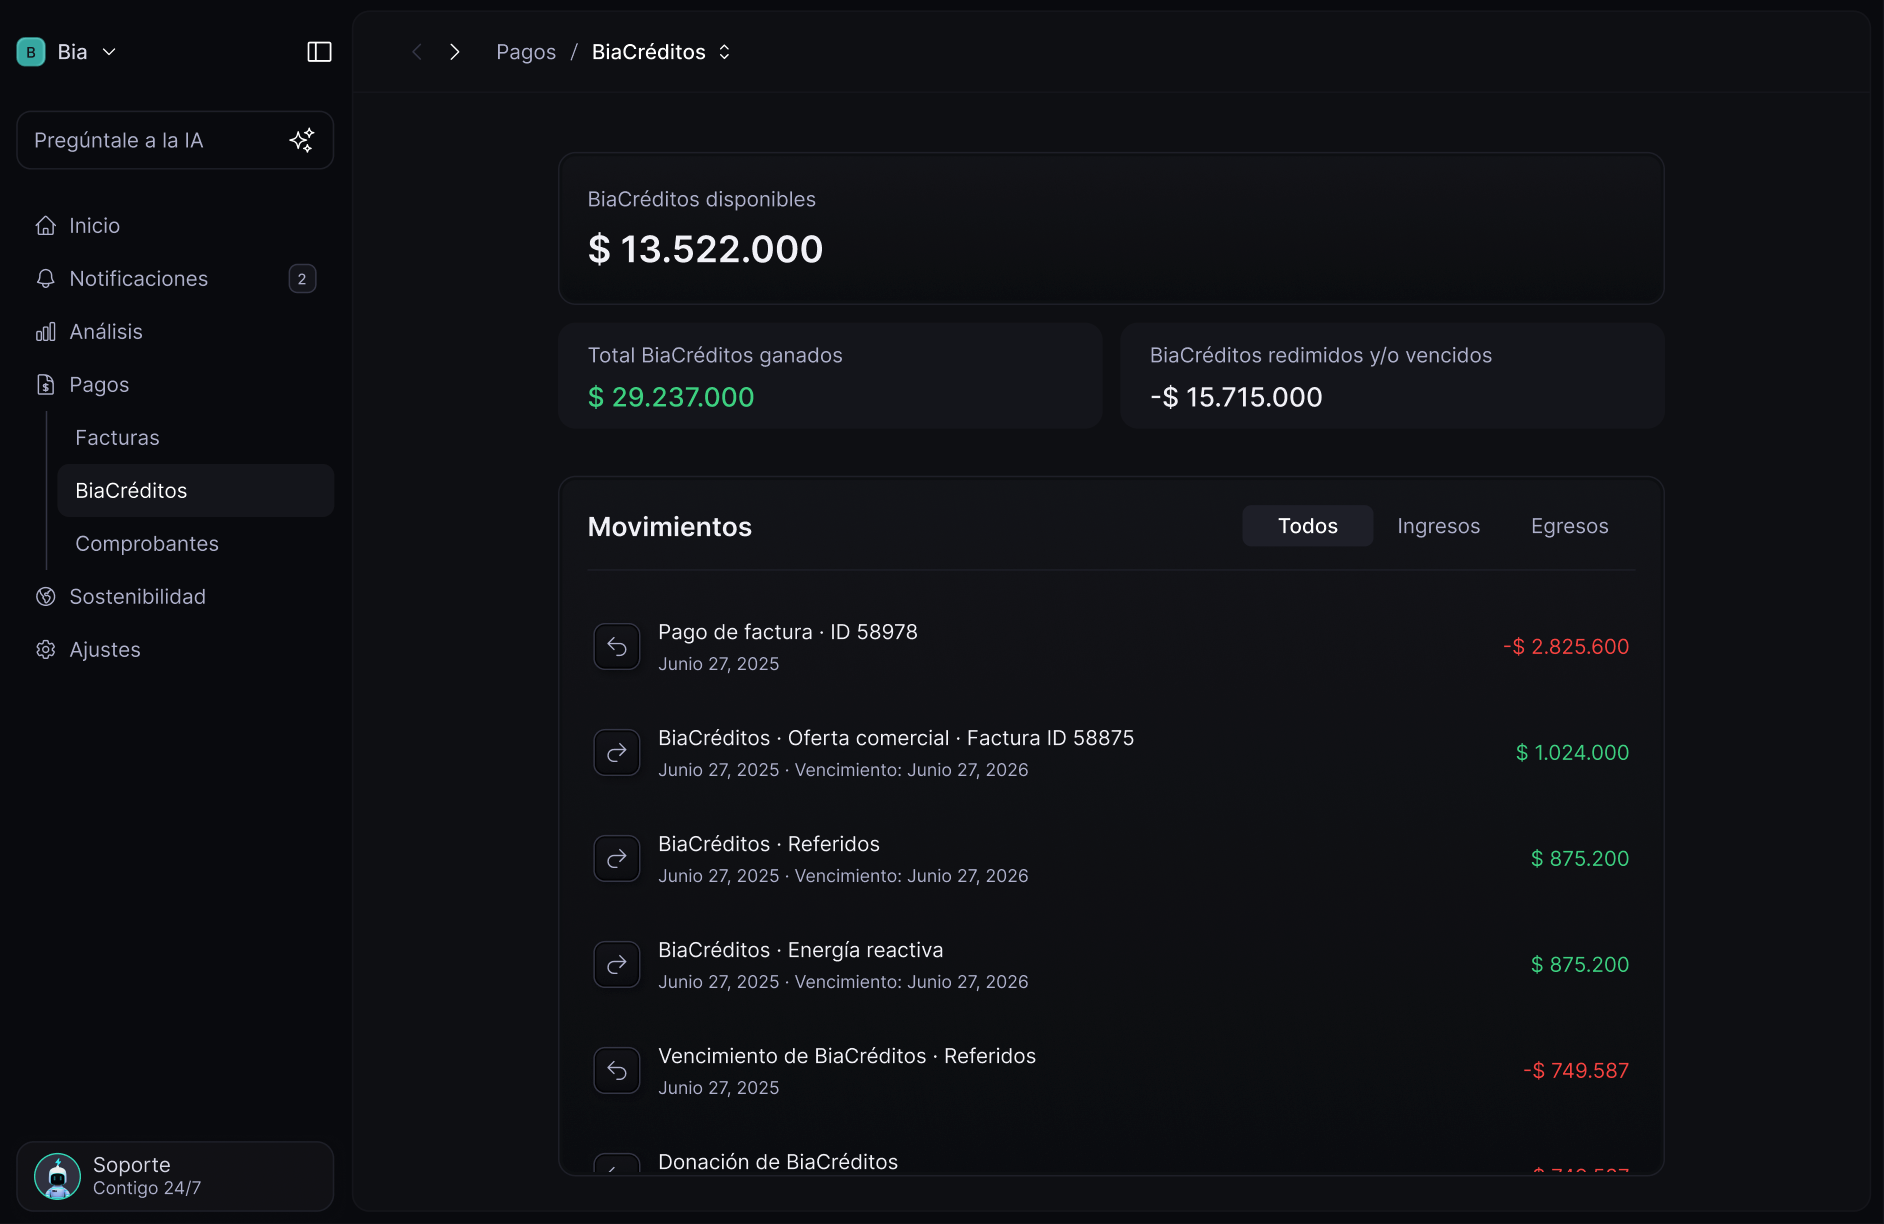1884x1224 pixels.
Task: Open the Facturas submenu item
Action: 195,438
